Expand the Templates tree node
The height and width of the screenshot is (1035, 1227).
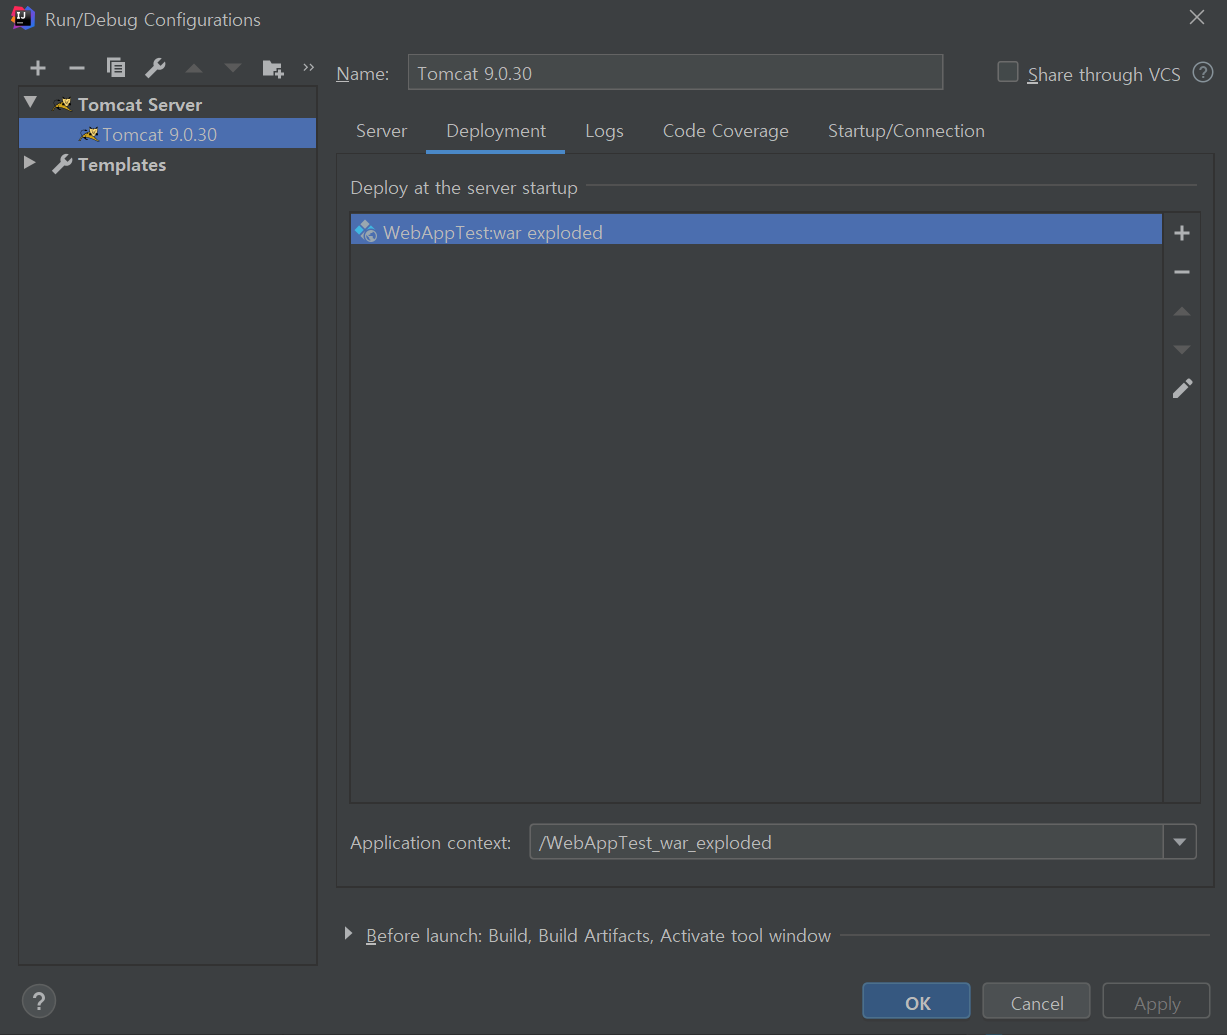(x=30, y=163)
